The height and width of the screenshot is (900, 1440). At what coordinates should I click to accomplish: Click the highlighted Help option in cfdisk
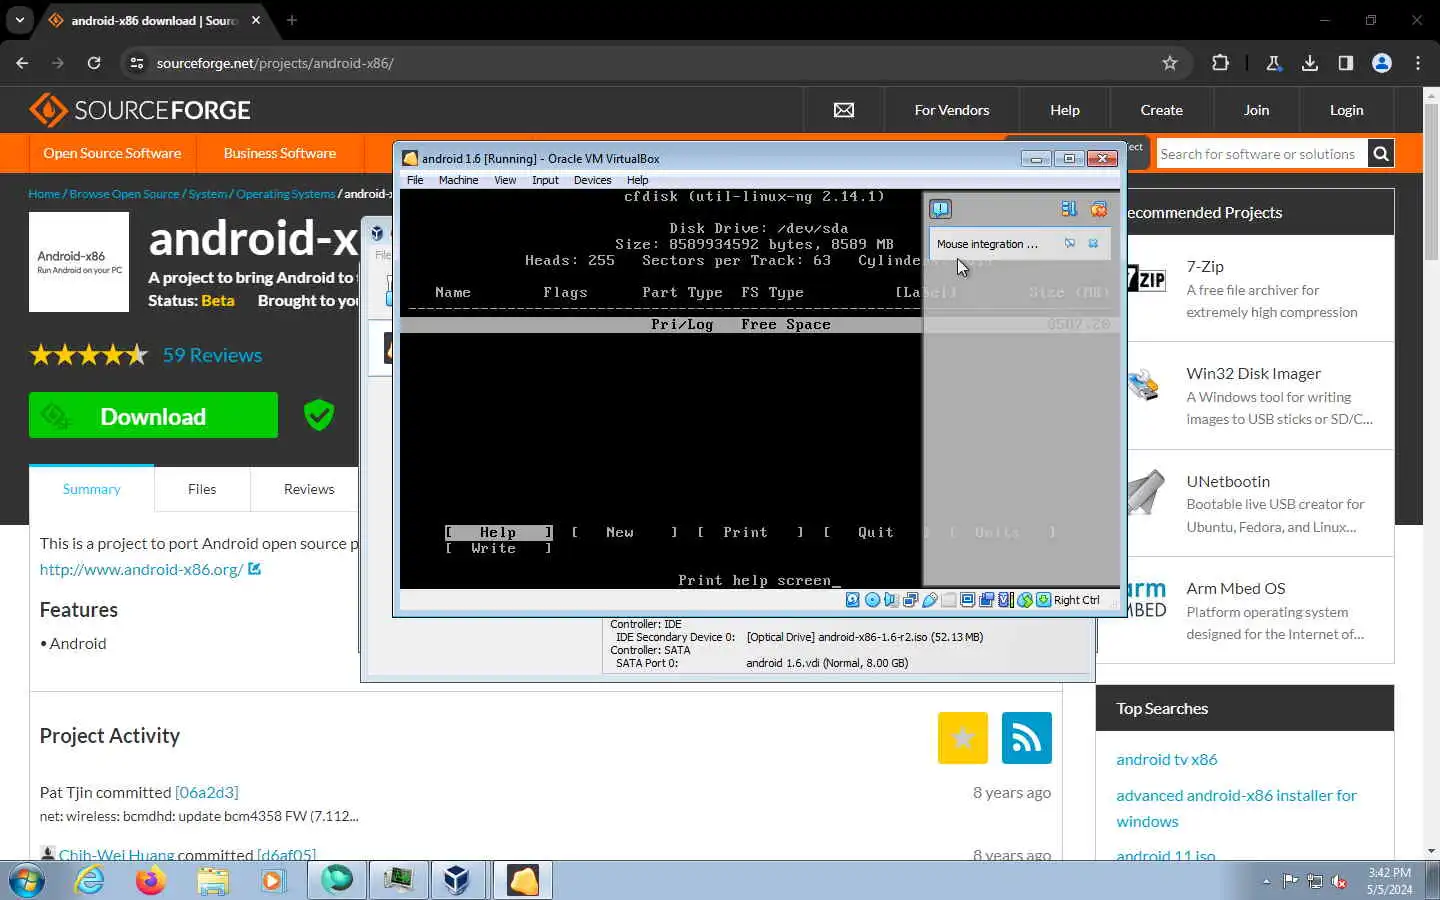(498, 532)
